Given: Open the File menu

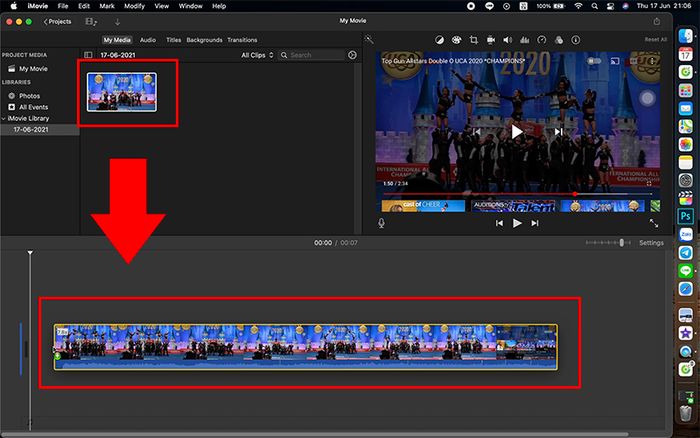Looking at the screenshot, I should tap(63, 6).
